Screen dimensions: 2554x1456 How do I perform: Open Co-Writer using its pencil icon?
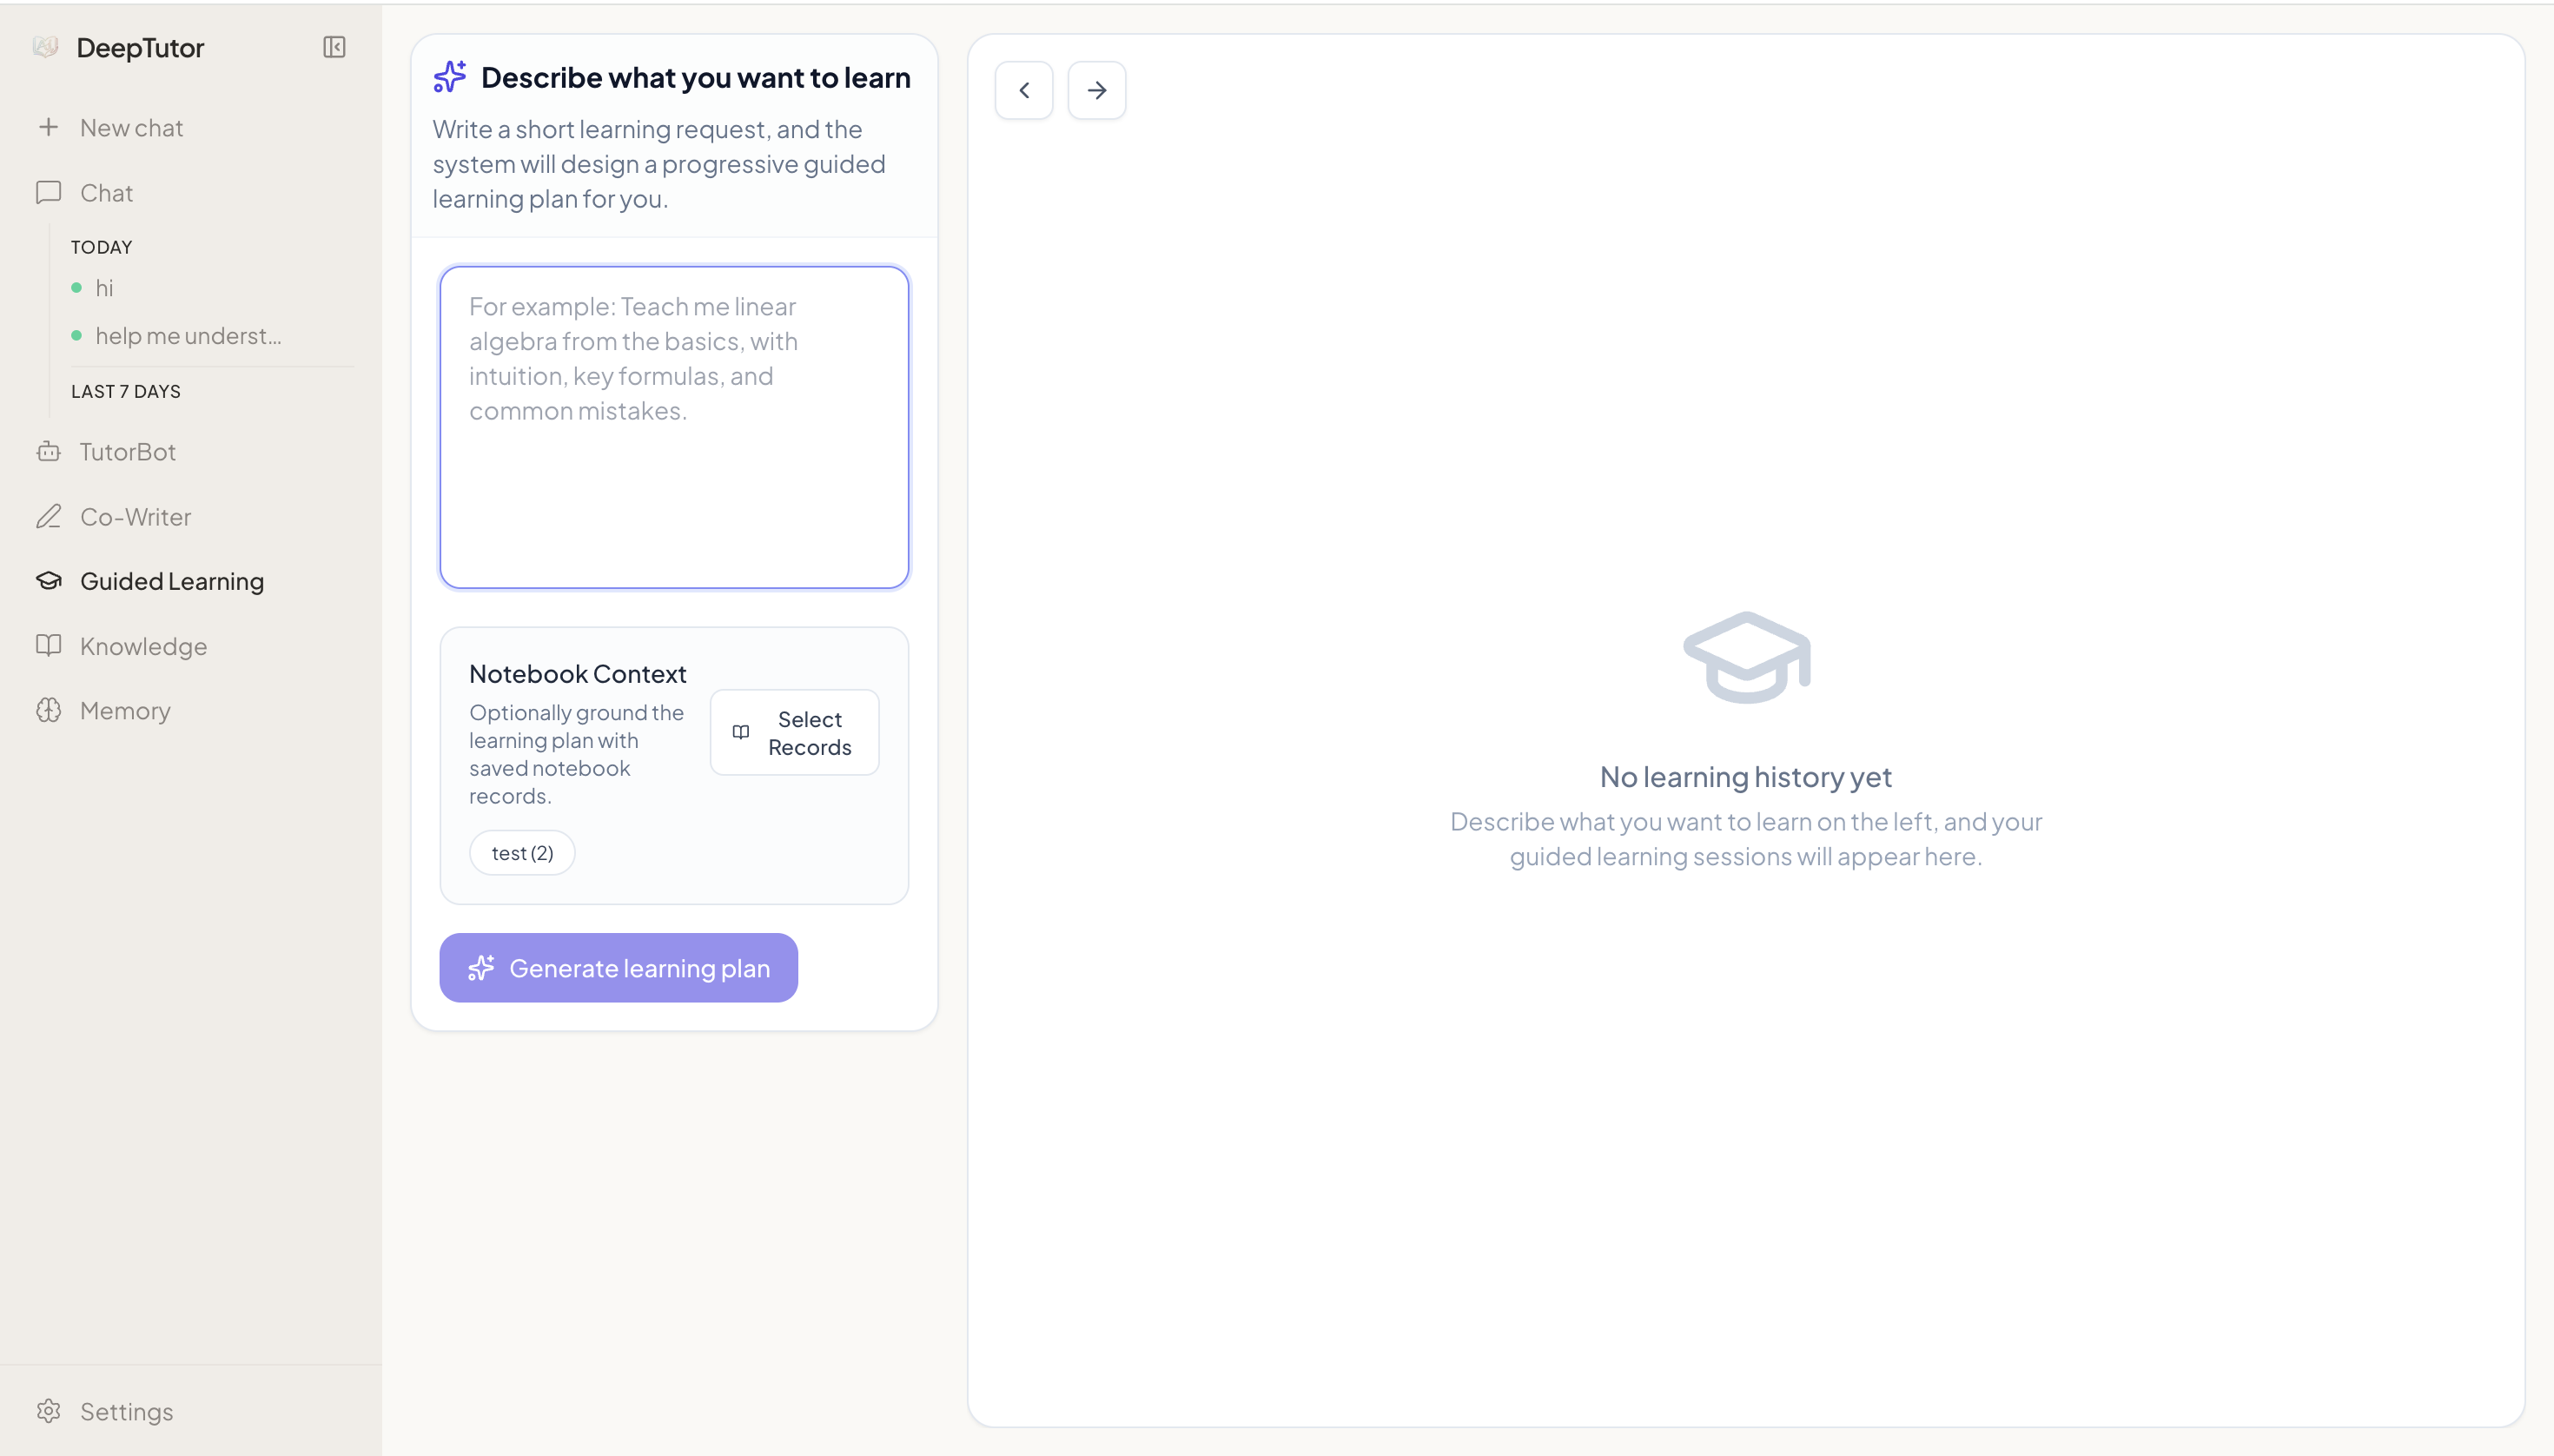pyautogui.click(x=48, y=516)
